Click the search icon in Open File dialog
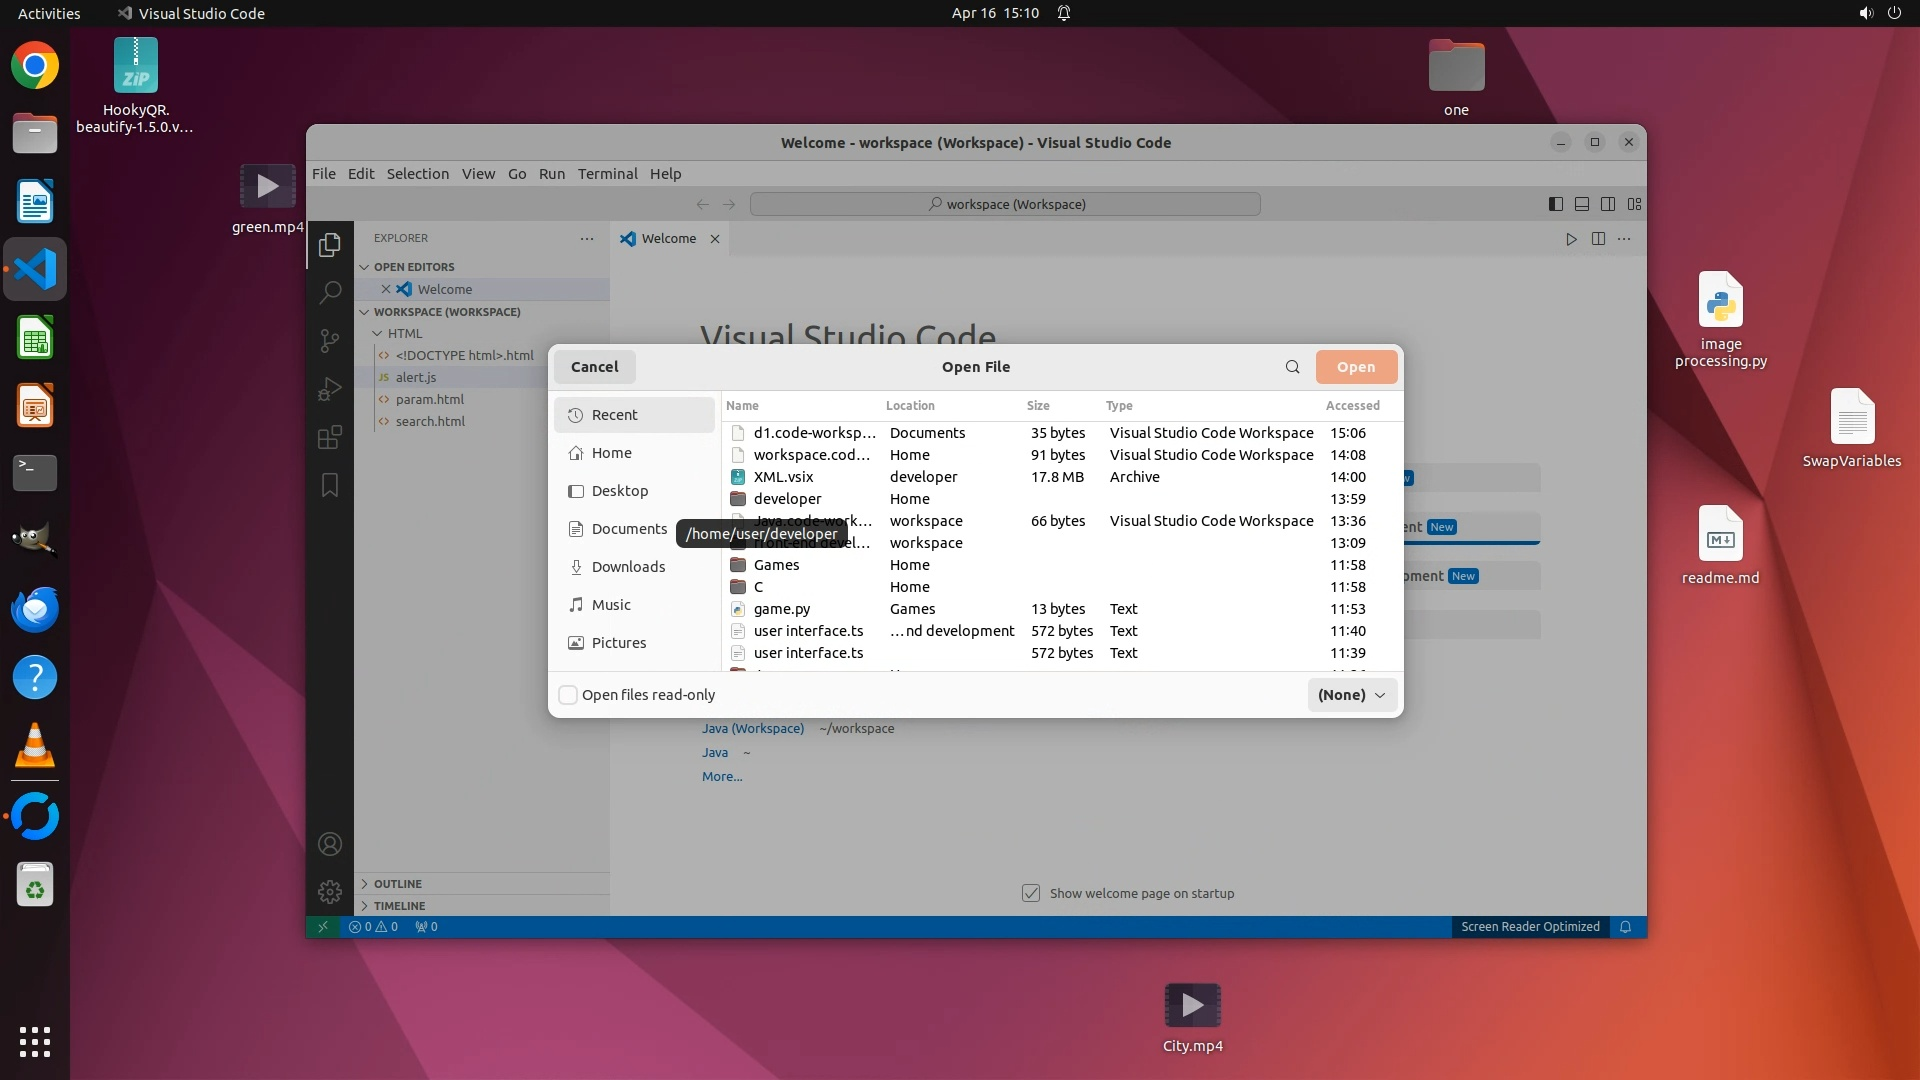Viewport: 1920px width, 1080px height. click(1292, 367)
